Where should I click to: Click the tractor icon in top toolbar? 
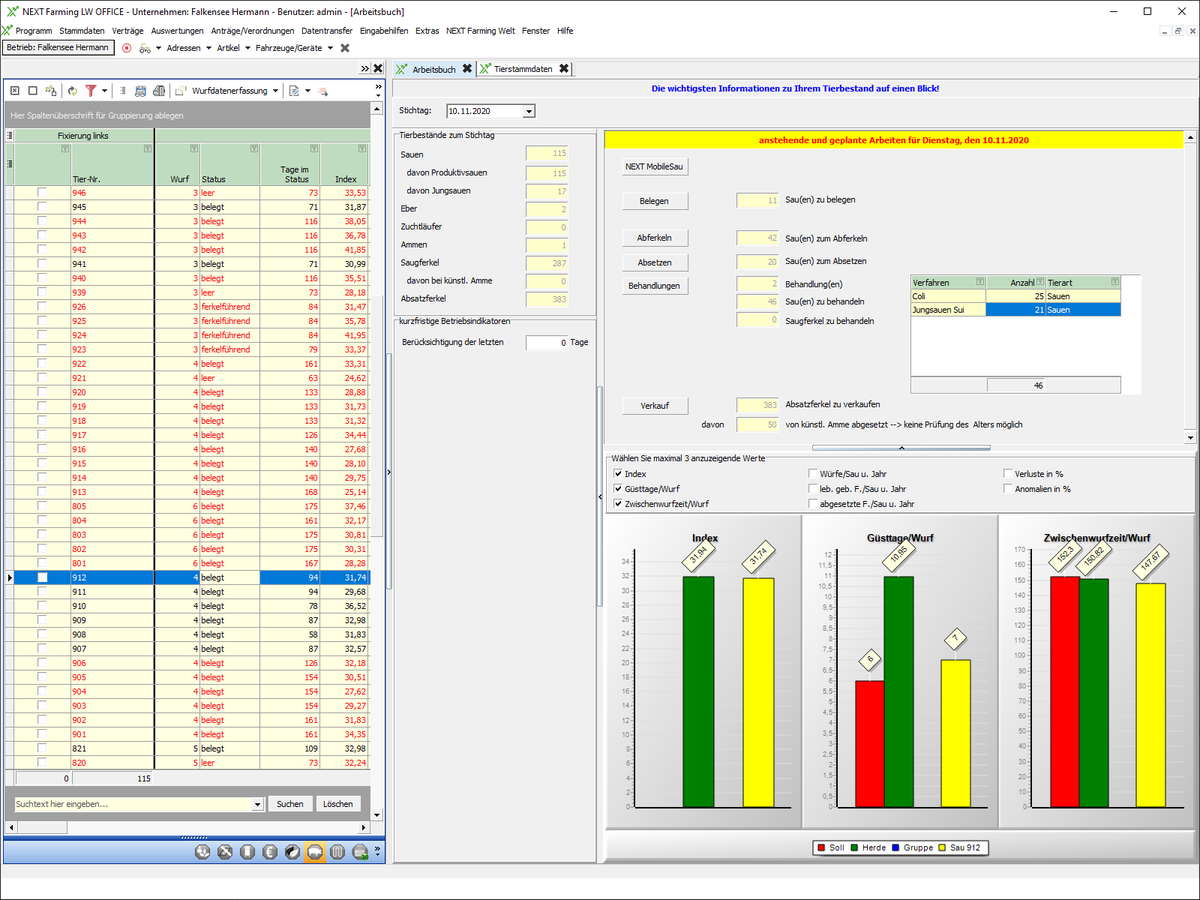[x=145, y=48]
